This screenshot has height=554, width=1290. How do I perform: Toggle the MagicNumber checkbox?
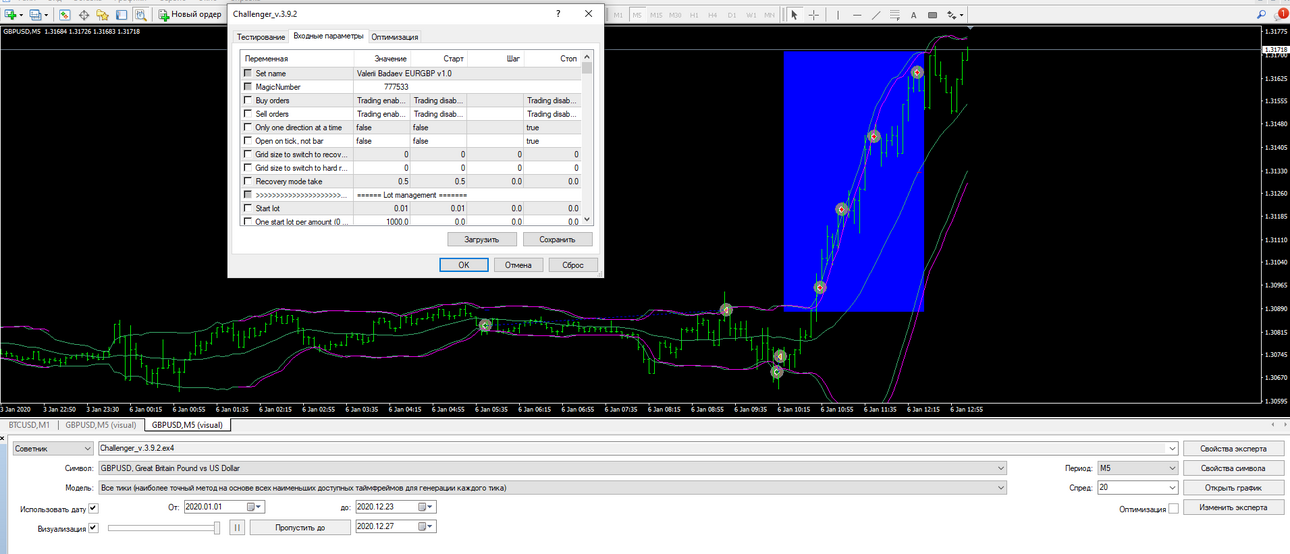248,87
